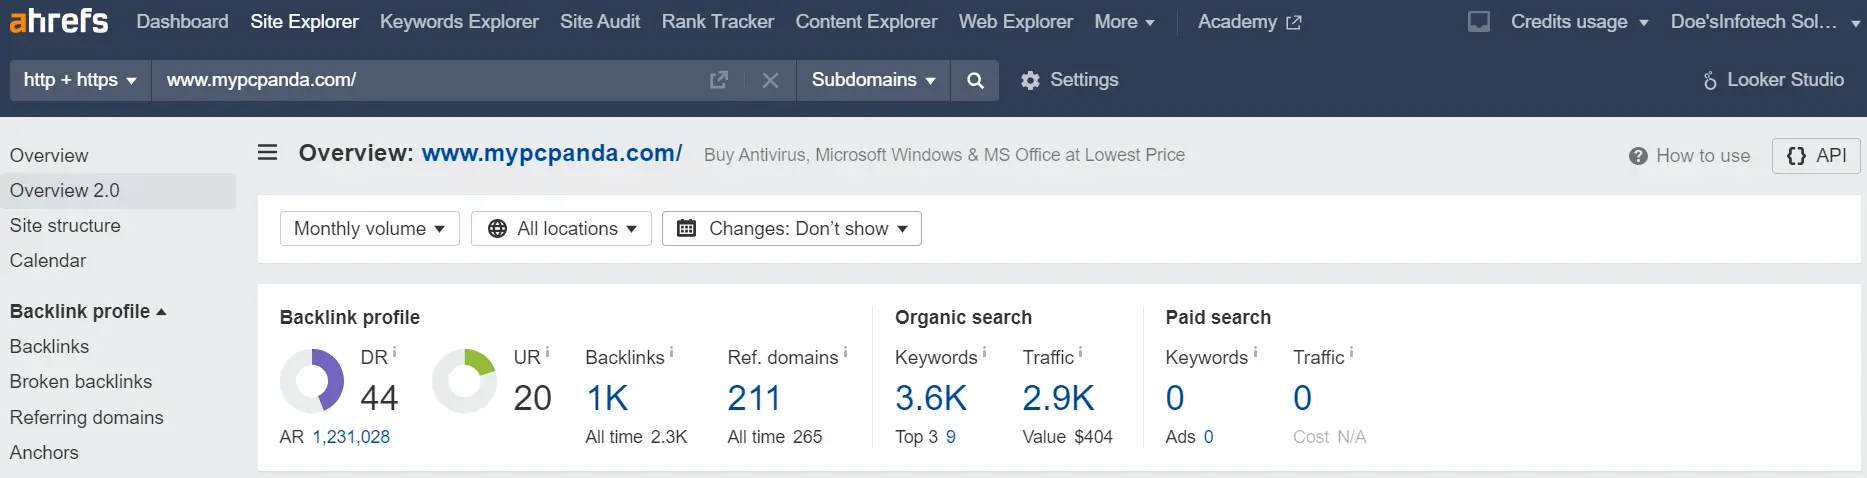The width and height of the screenshot is (1867, 478).
Task: Click the DR donut chart
Action: [312, 381]
